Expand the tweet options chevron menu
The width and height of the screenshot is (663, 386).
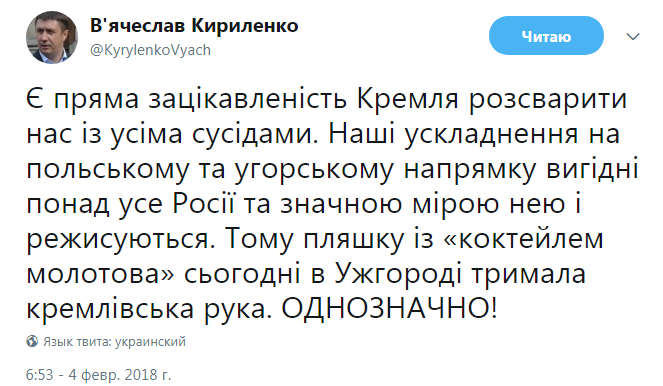(x=633, y=37)
